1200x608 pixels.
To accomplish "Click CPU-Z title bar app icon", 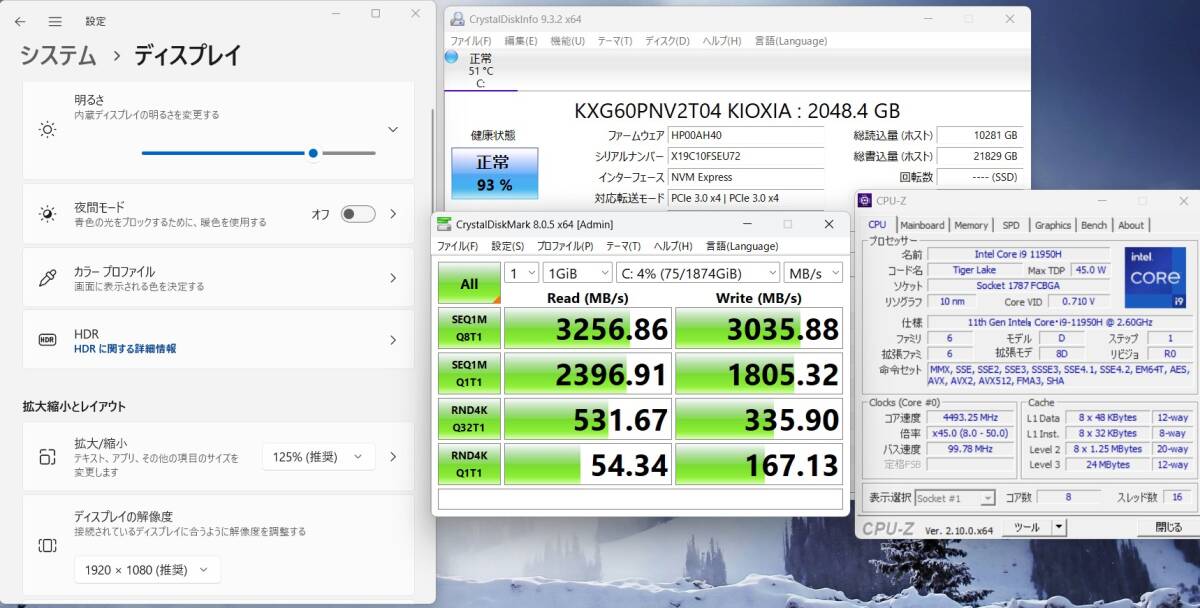I will pyautogui.click(x=866, y=200).
